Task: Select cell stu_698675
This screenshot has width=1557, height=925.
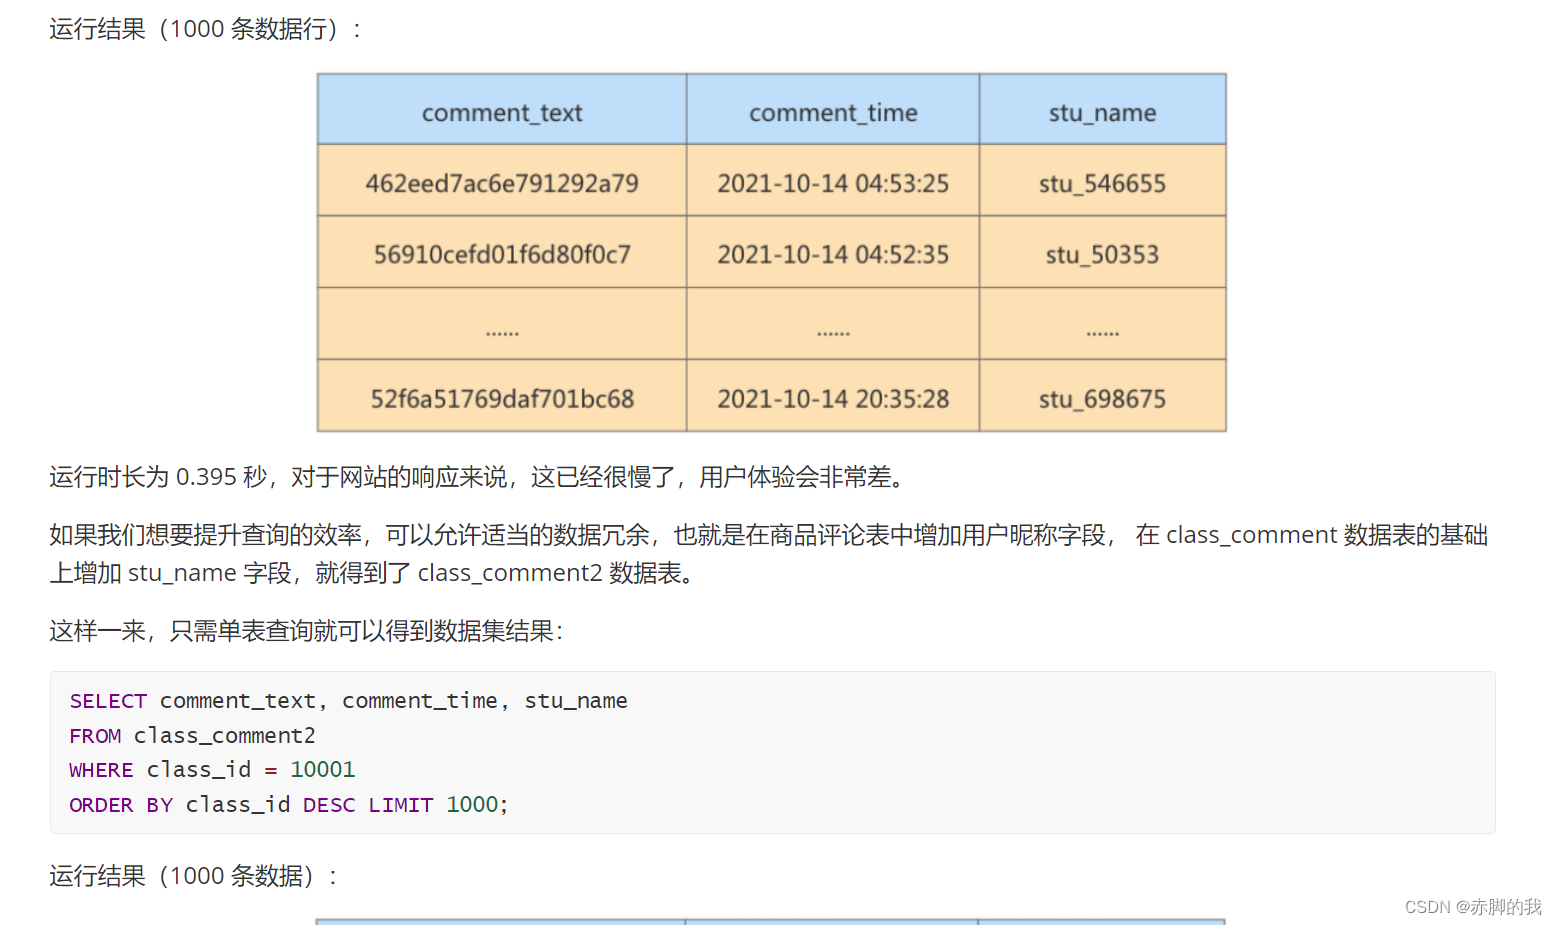Action: [1102, 397]
